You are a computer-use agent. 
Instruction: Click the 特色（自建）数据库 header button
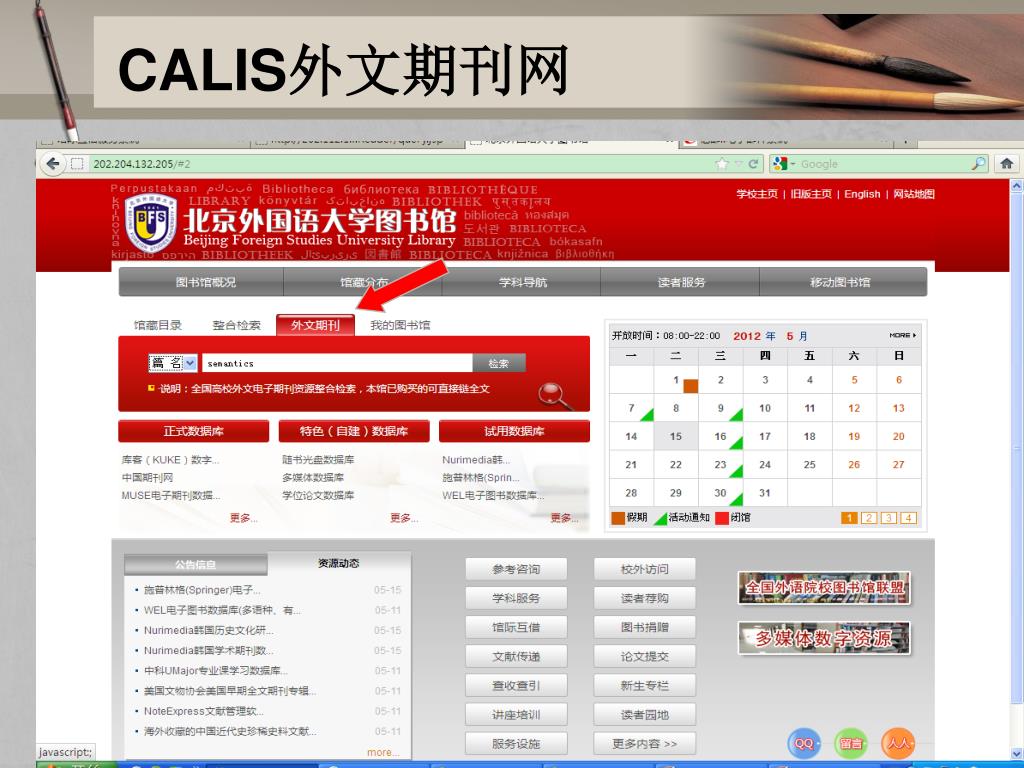[x=354, y=431]
